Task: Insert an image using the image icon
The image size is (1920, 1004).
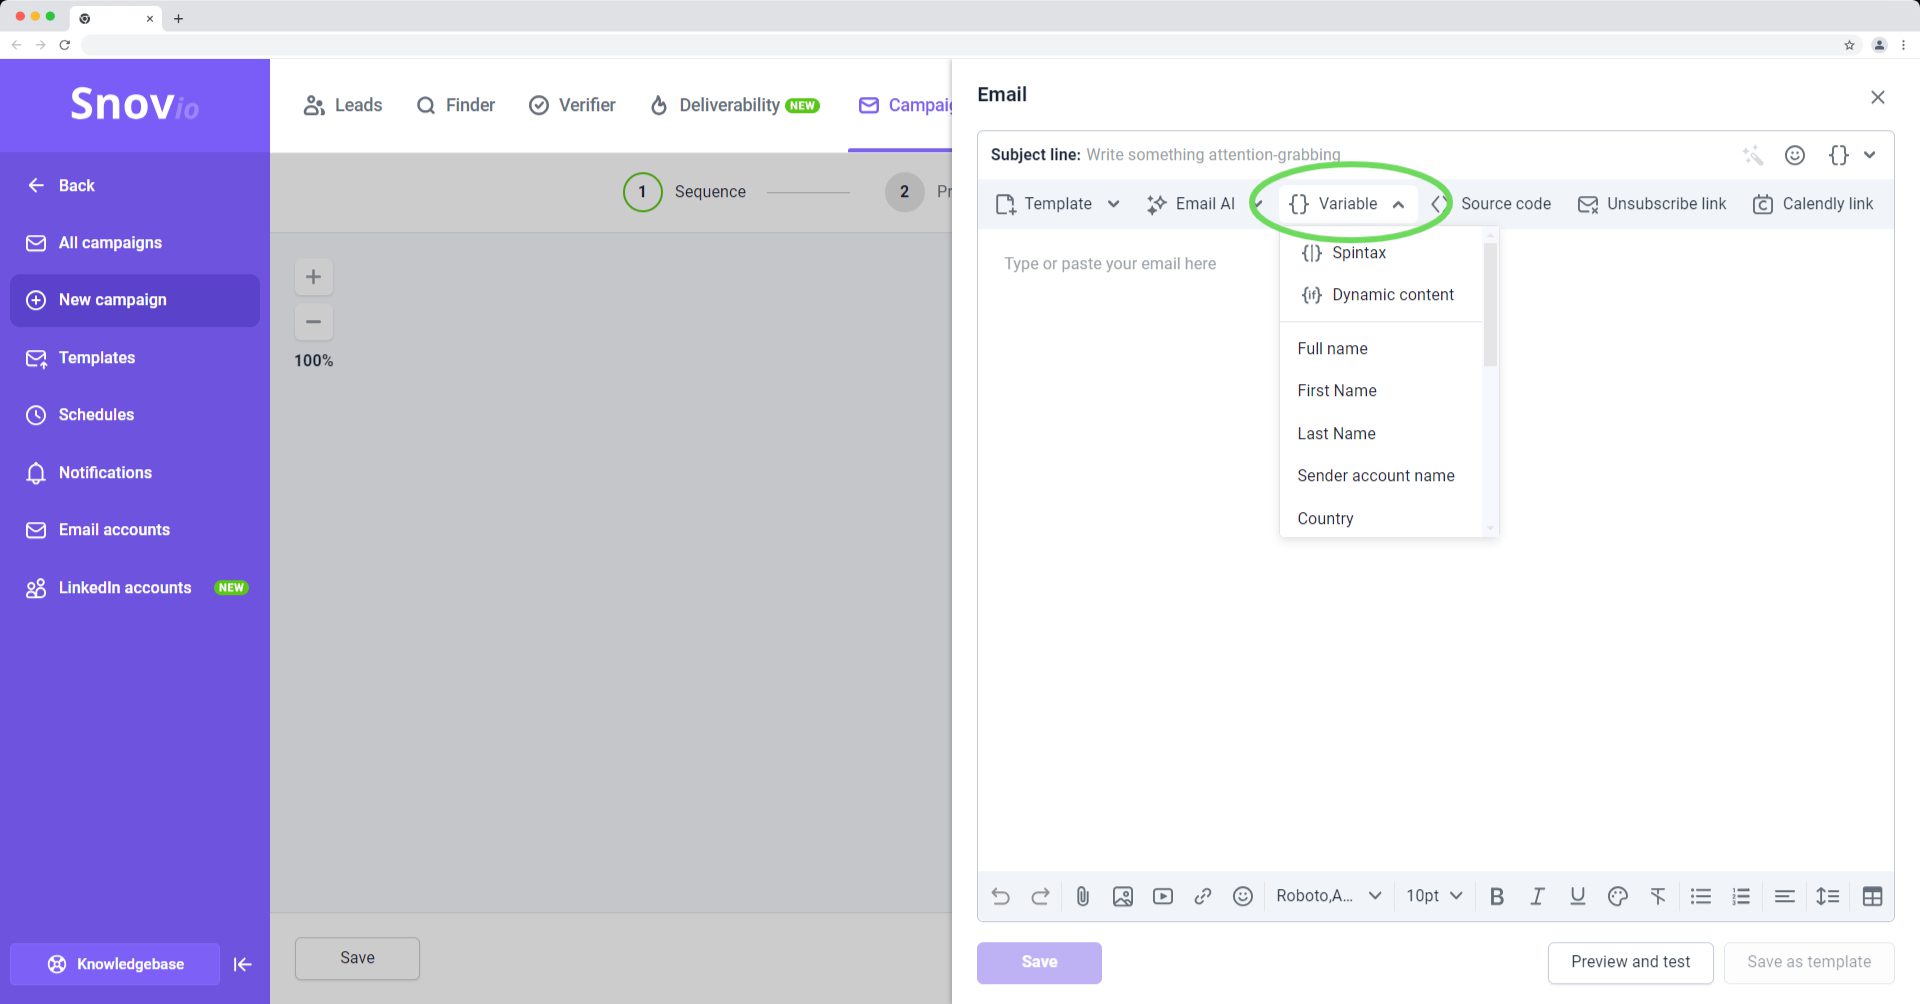Action: pyautogui.click(x=1122, y=896)
